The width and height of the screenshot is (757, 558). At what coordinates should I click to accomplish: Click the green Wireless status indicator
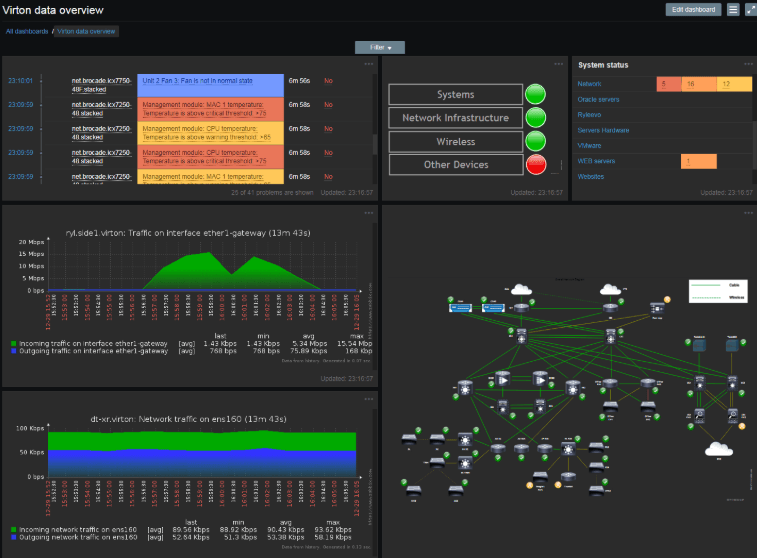[x=538, y=142]
